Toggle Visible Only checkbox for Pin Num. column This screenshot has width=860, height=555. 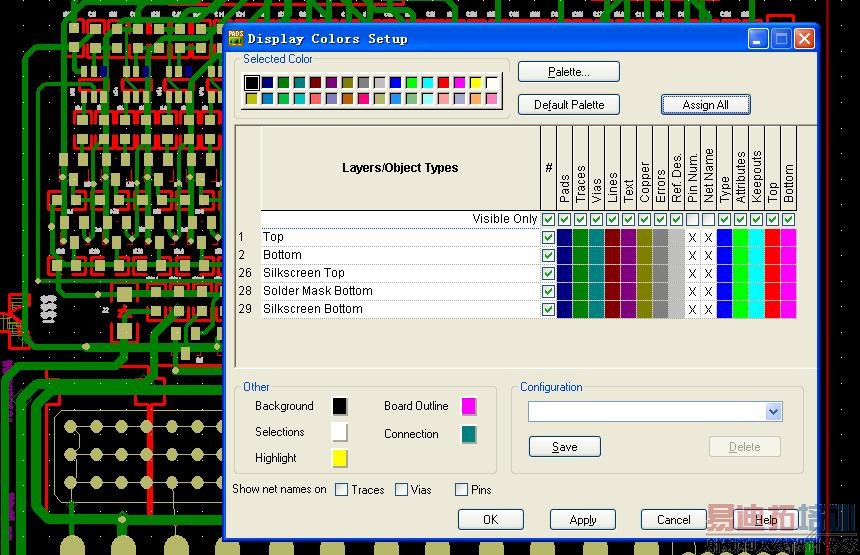tap(692, 219)
